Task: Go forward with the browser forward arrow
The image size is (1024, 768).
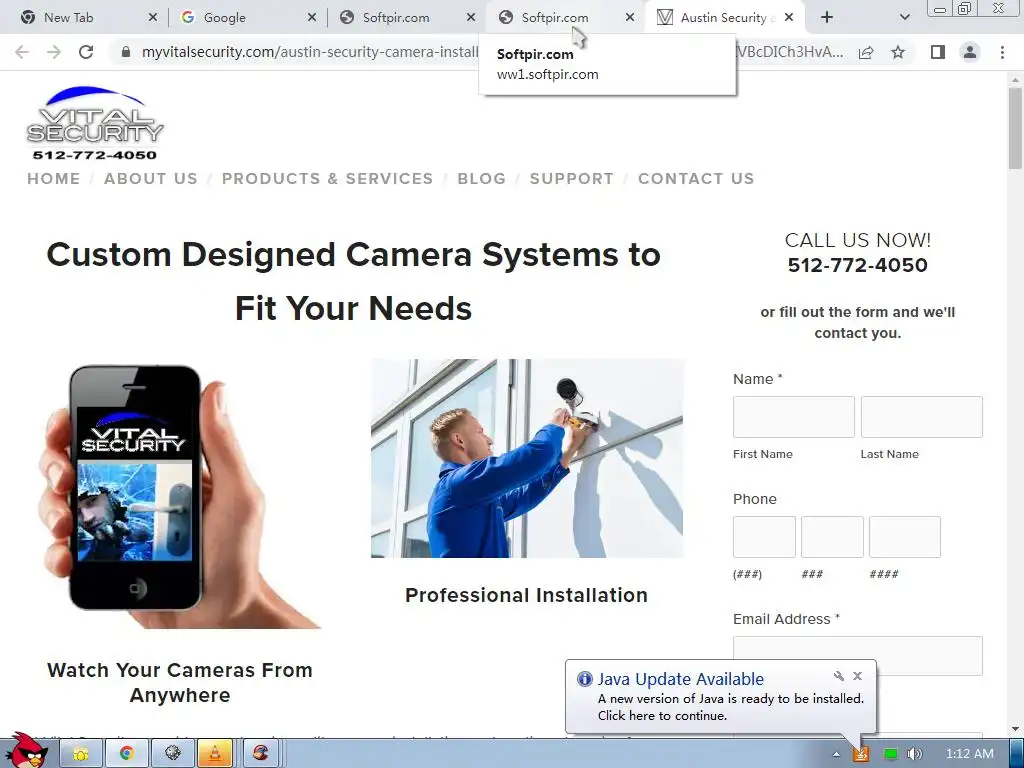Action: point(54,52)
